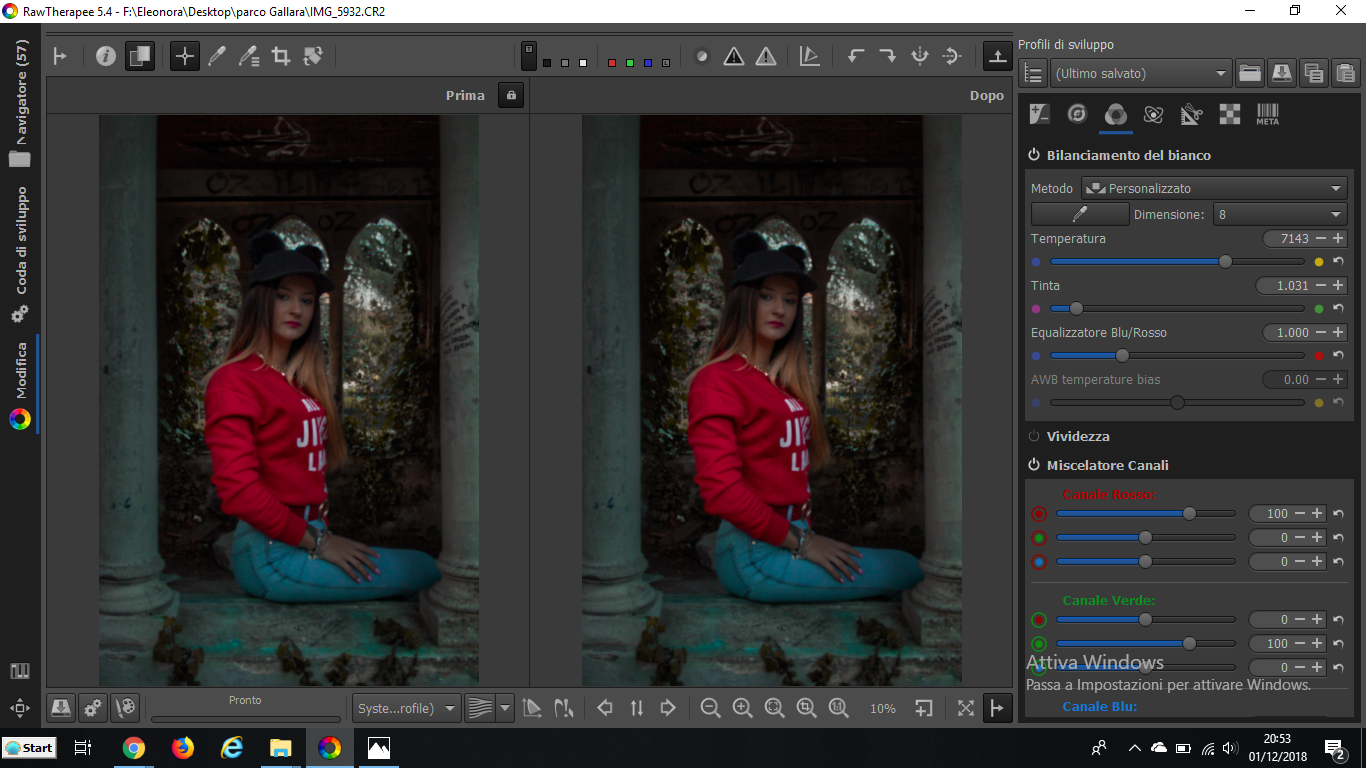Image resolution: width=1366 pixels, height=768 pixels.
Task: Select the Raw checkerboard tools panel
Action: pos(1229,114)
